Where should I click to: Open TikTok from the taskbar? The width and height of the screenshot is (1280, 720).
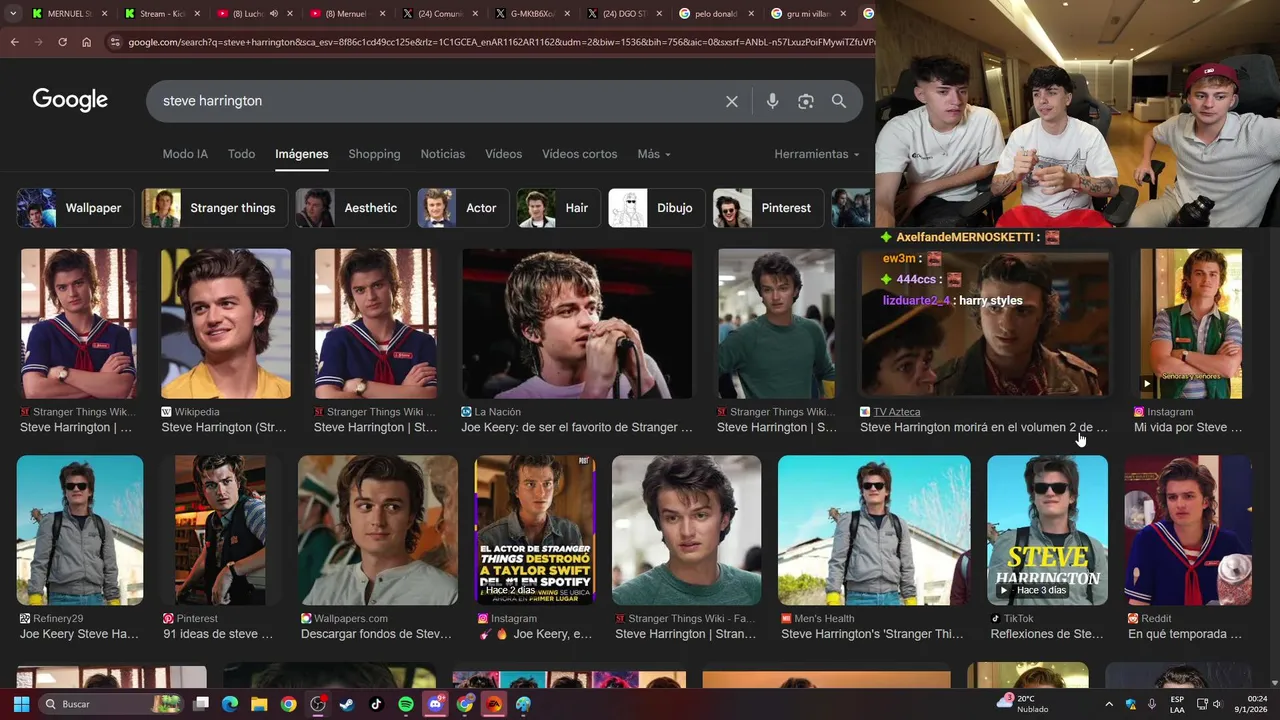(376, 704)
